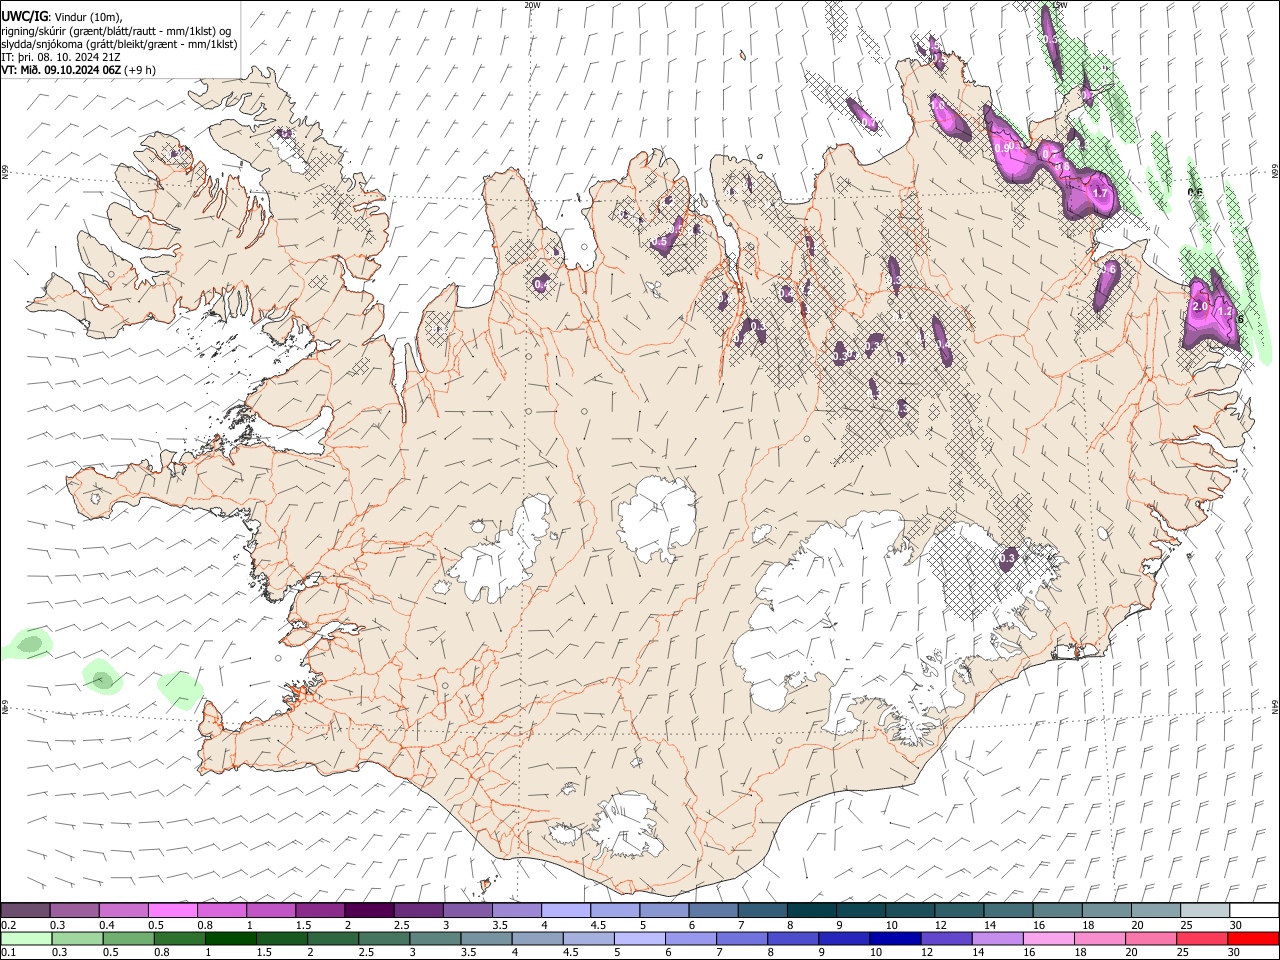
Task: Click the 'slydda/snjókoma' legend description line
Action: click(x=119, y=45)
